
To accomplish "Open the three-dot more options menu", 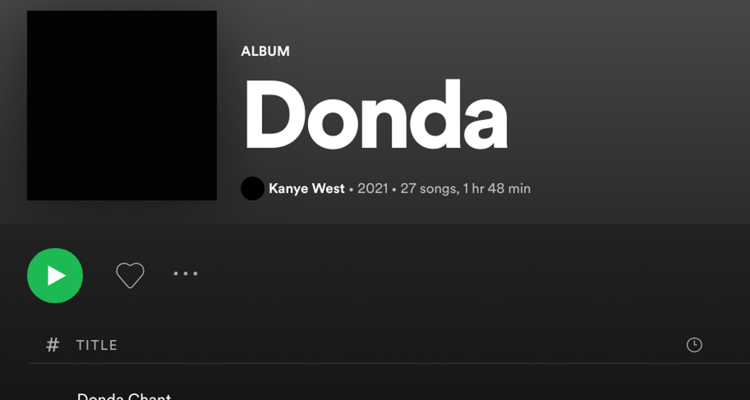I will 186,274.
